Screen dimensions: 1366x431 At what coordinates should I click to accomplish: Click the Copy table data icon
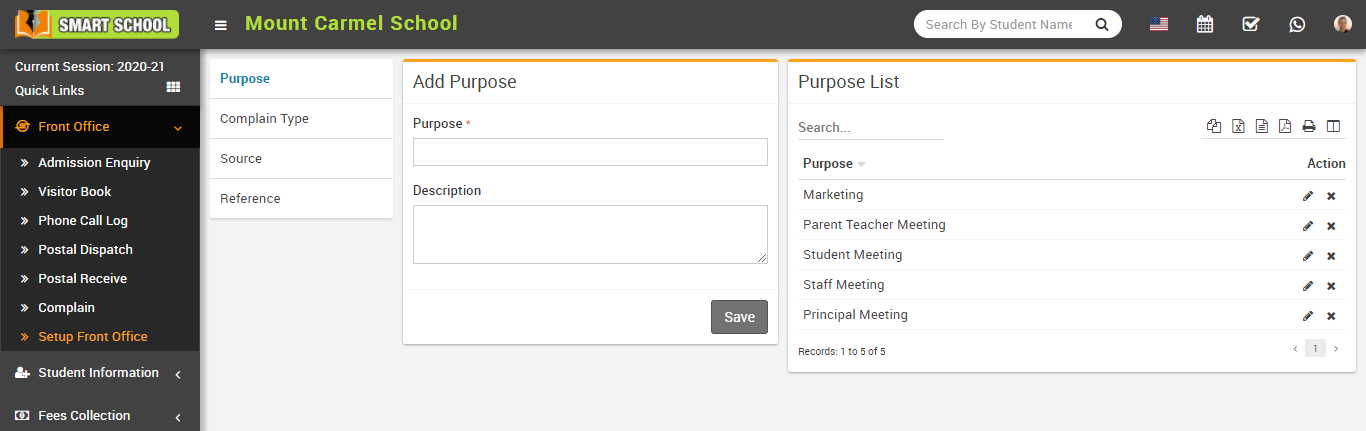tap(1214, 126)
